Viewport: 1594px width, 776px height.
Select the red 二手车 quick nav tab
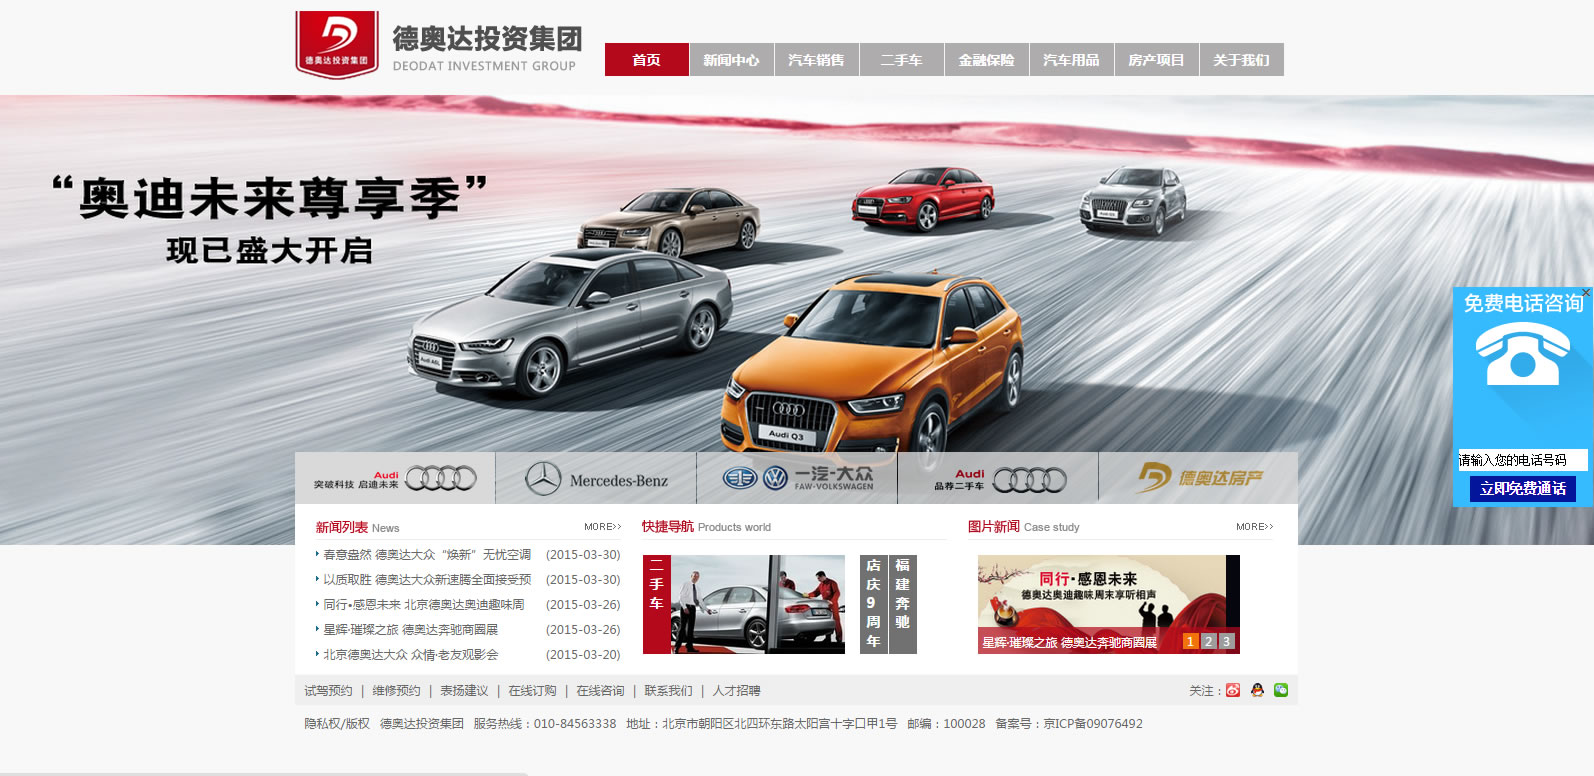tap(656, 604)
